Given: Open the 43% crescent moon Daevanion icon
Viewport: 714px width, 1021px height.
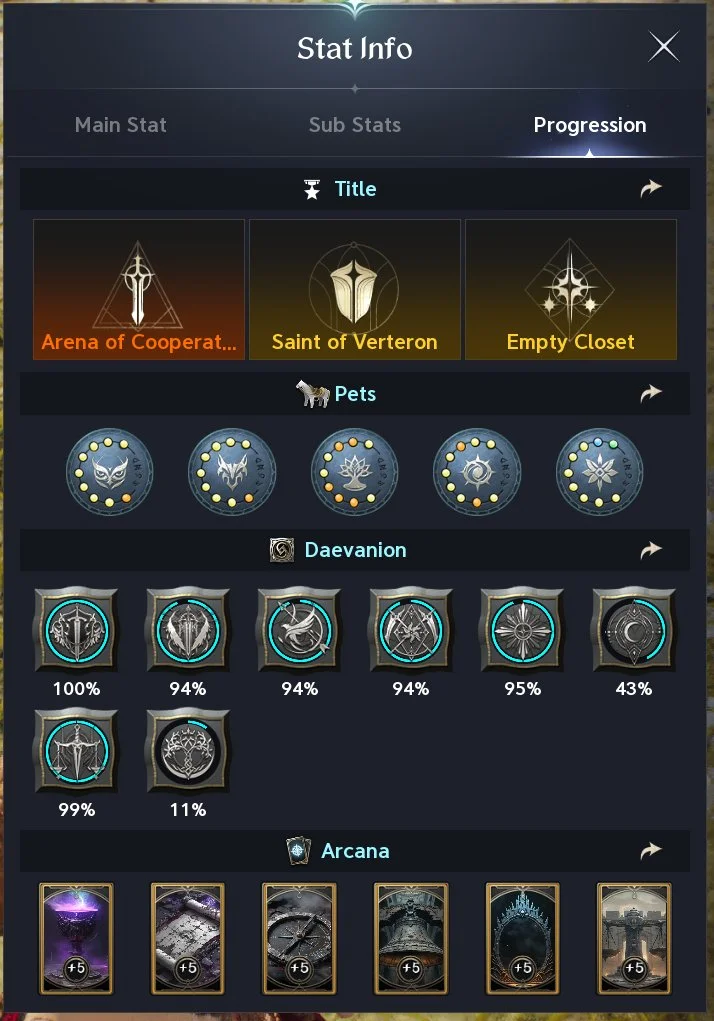Looking at the screenshot, I should tap(634, 630).
